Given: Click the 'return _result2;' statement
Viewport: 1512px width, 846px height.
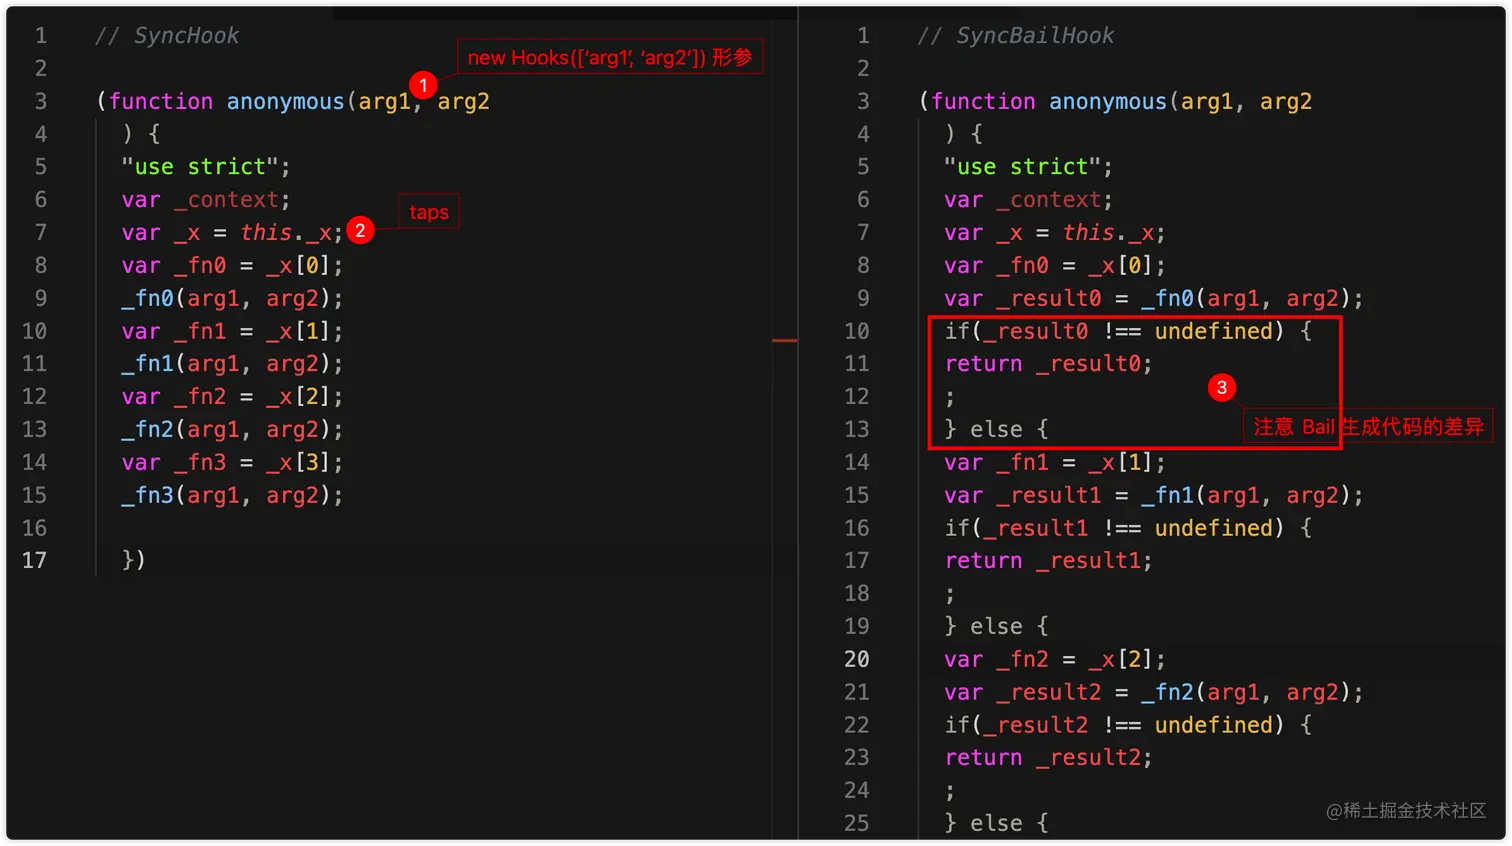Looking at the screenshot, I should point(1048,758).
